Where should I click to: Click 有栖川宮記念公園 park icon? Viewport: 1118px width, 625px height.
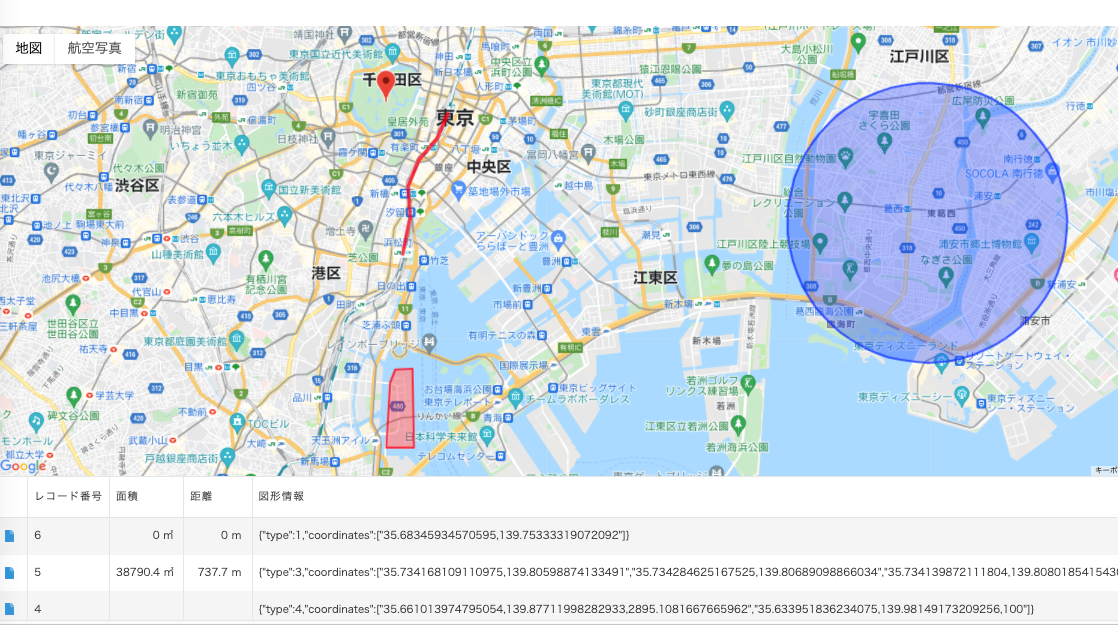click(x=265, y=259)
